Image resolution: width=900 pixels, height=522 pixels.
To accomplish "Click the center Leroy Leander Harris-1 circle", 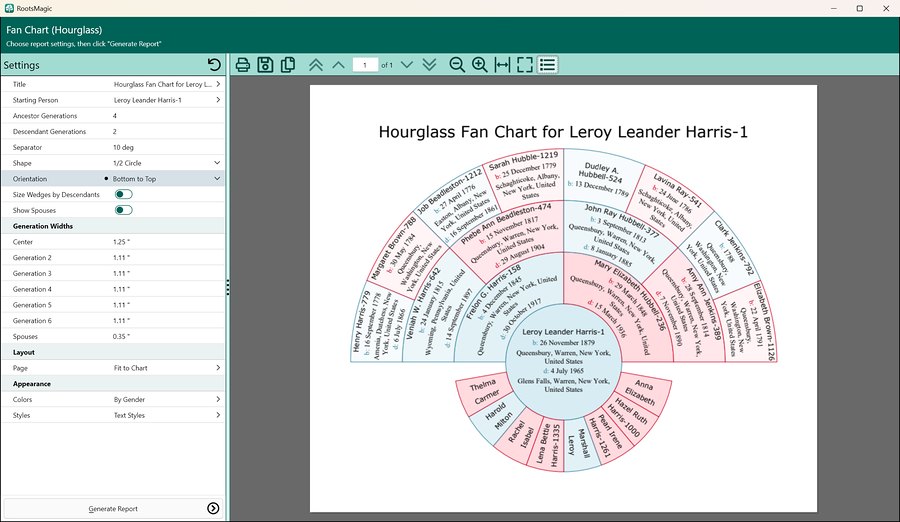I will pyautogui.click(x=563, y=361).
